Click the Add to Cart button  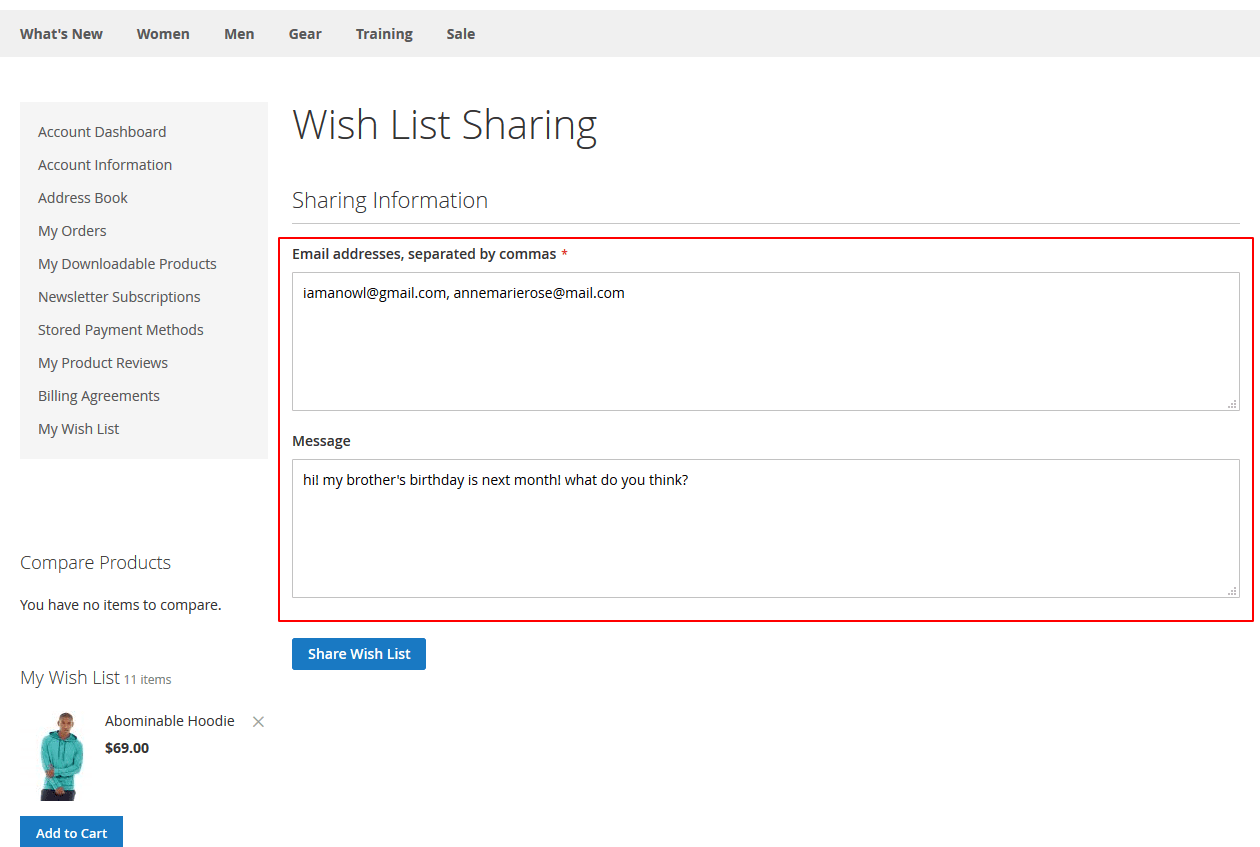(x=71, y=832)
